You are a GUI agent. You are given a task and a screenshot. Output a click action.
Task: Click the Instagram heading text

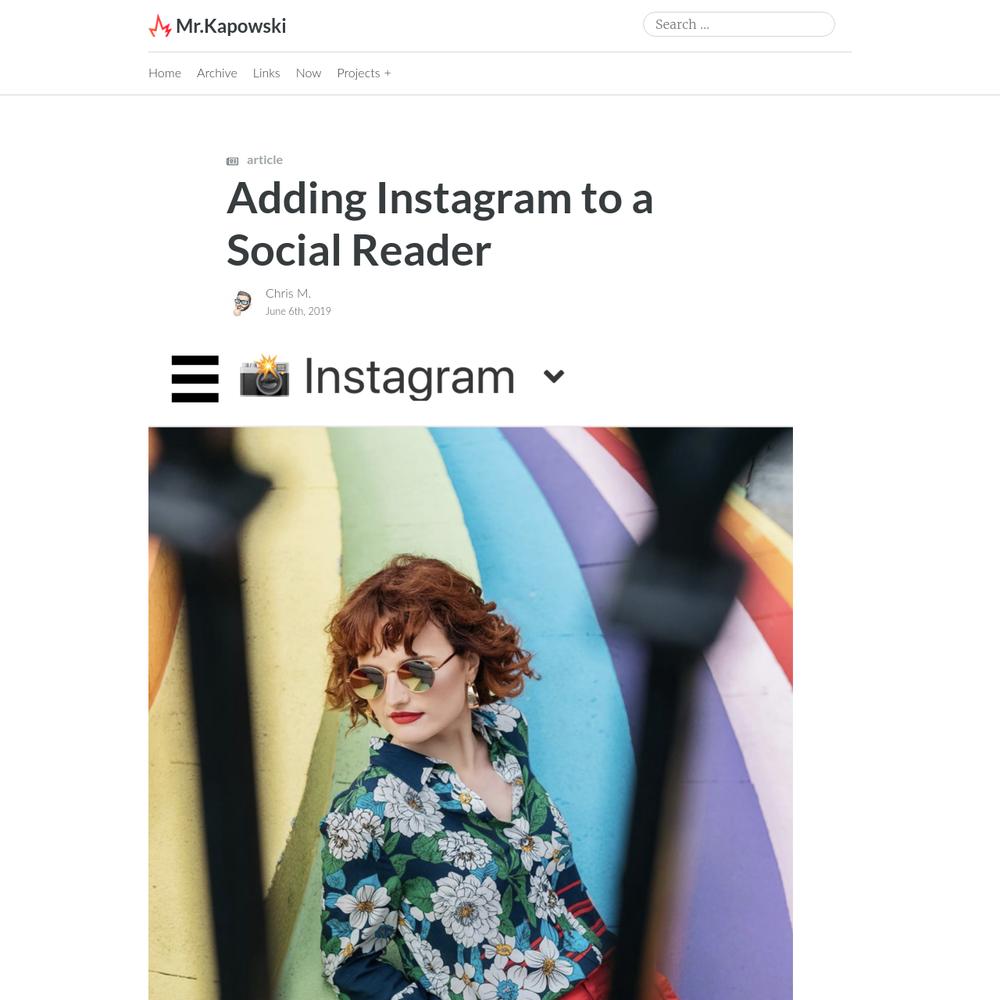tap(409, 378)
